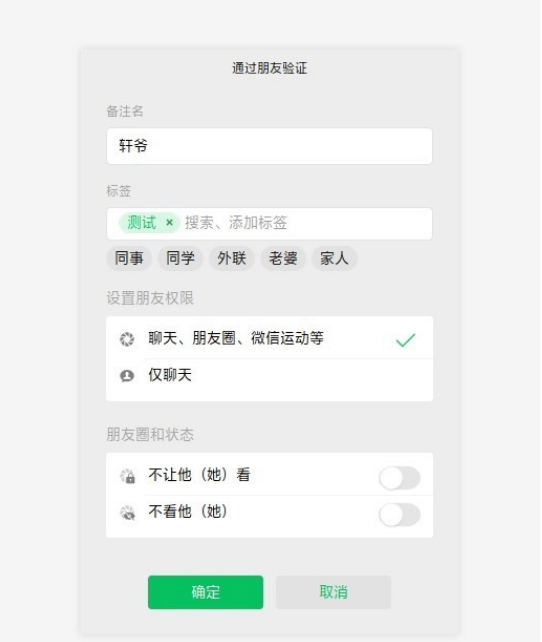The width and height of the screenshot is (542, 642).
Task: Add the 同事 tag
Action: tap(129, 258)
